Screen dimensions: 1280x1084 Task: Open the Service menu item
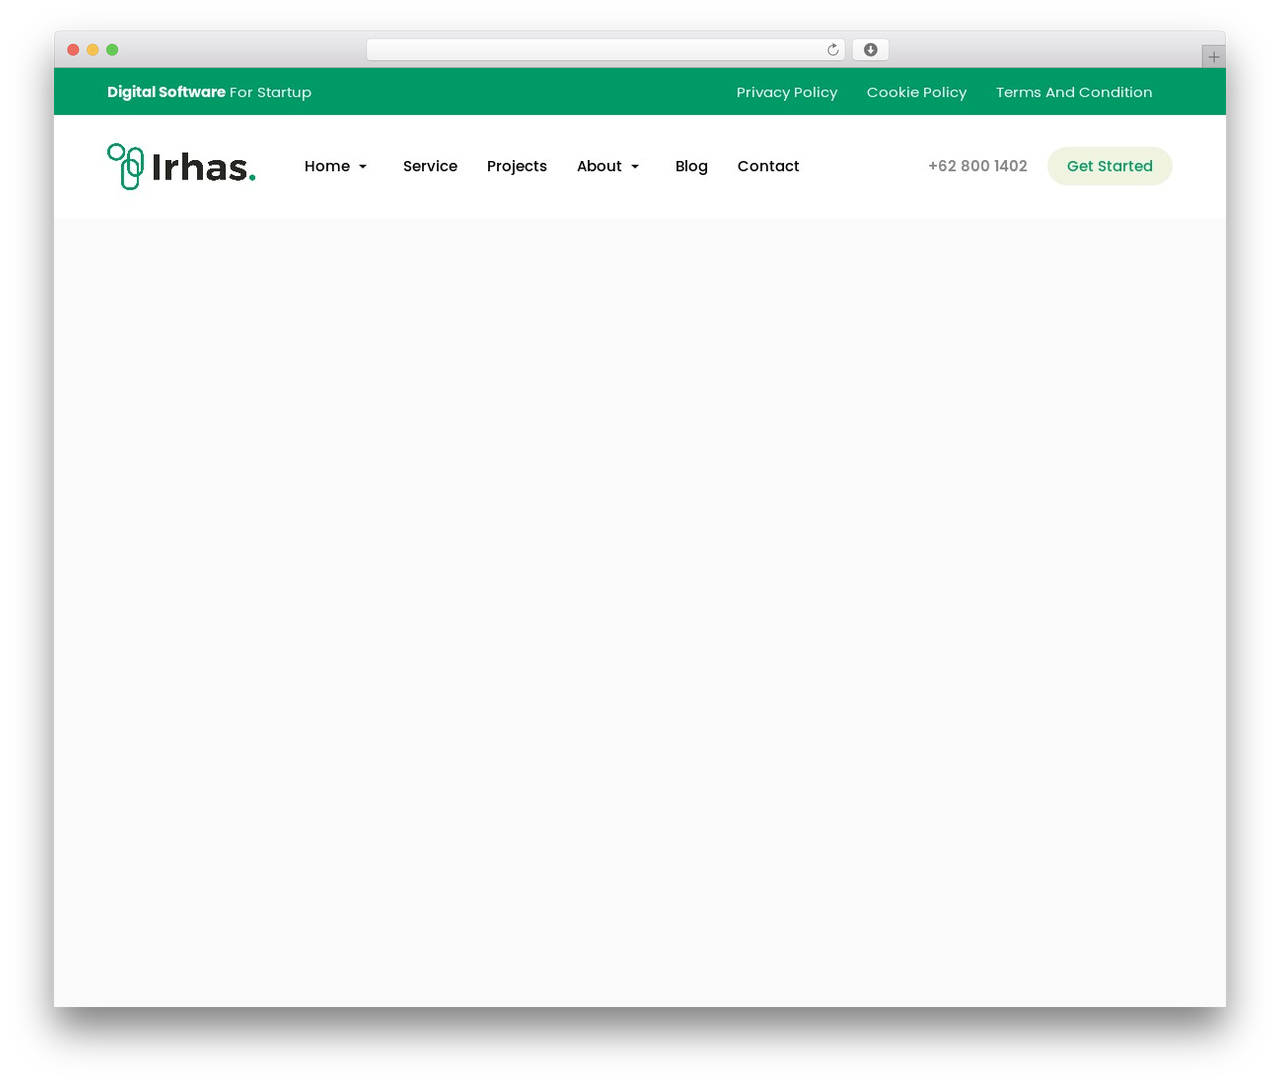click(x=430, y=166)
